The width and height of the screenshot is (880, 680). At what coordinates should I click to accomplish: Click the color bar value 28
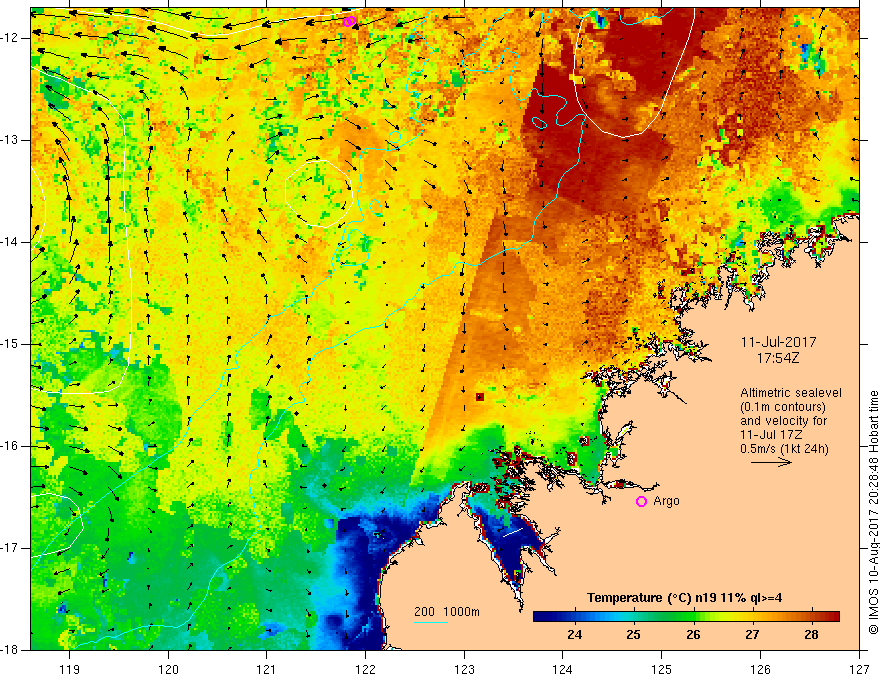click(811, 635)
